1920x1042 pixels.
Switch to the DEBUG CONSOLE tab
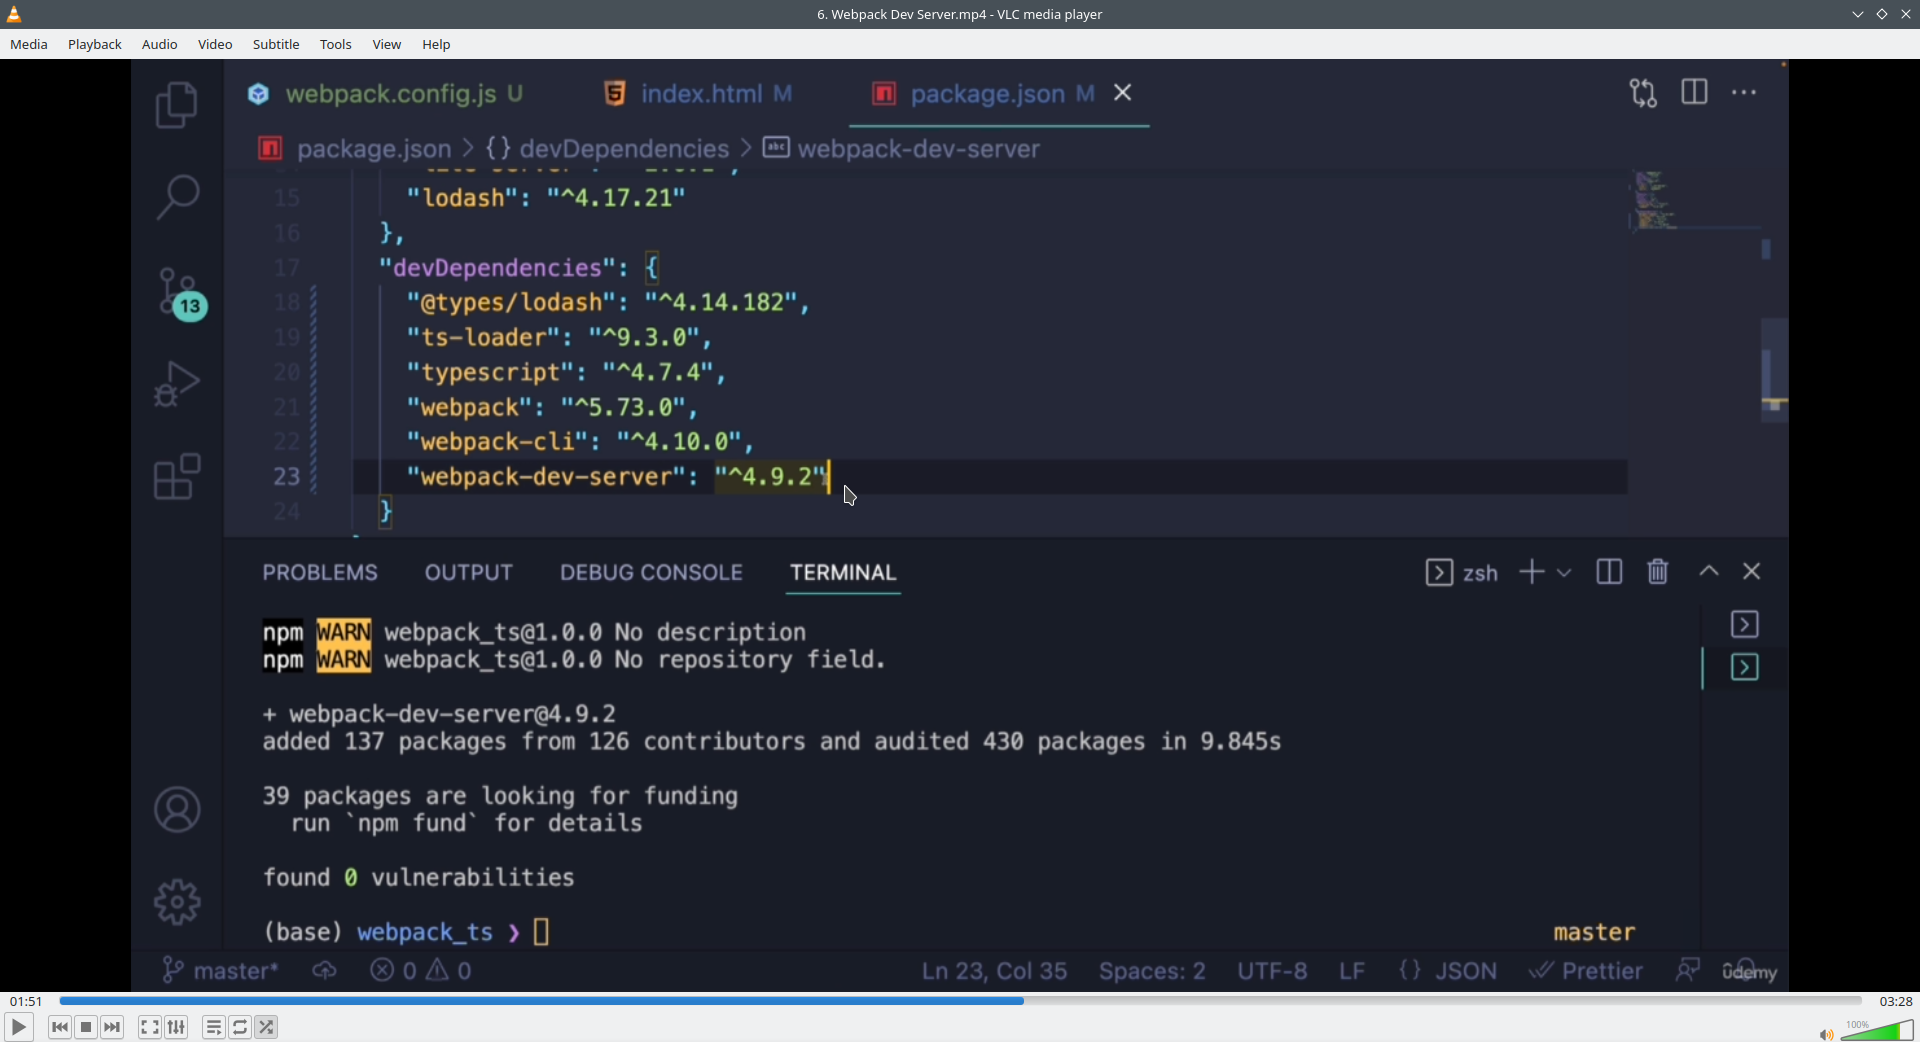coord(651,573)
